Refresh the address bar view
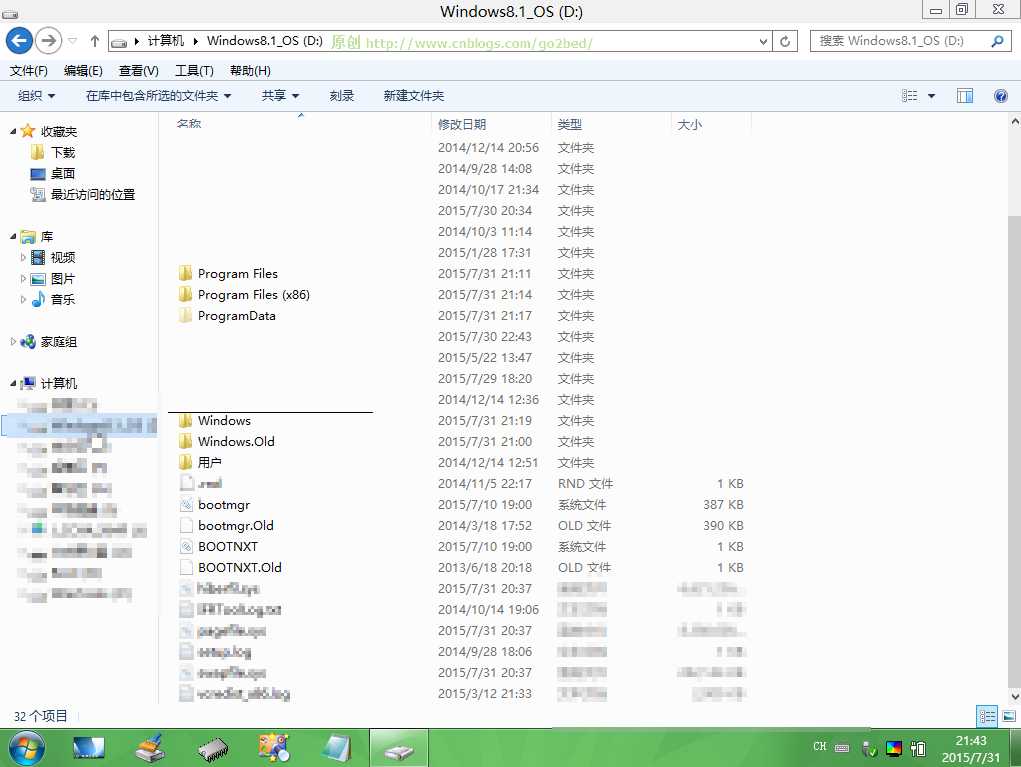 785,42
